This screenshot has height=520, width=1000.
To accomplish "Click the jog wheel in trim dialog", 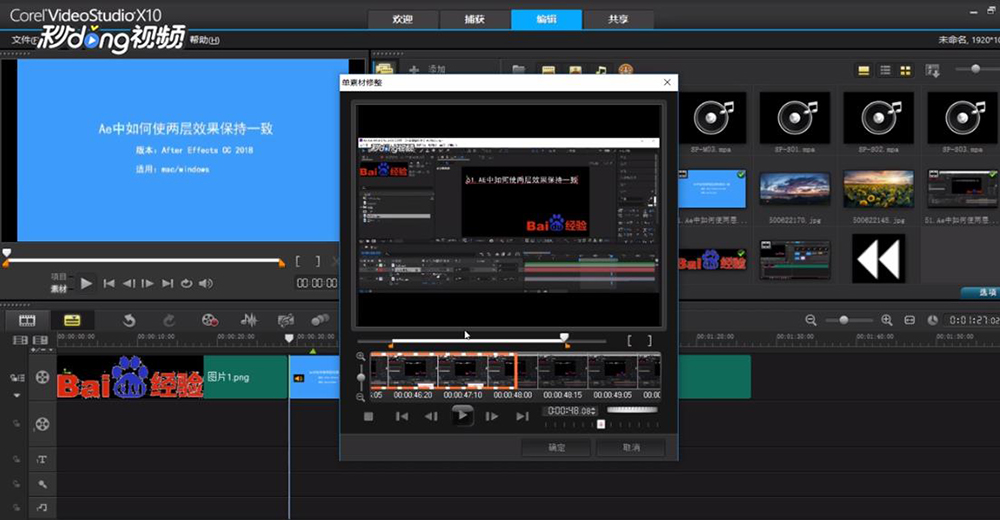I will [632, 410].
